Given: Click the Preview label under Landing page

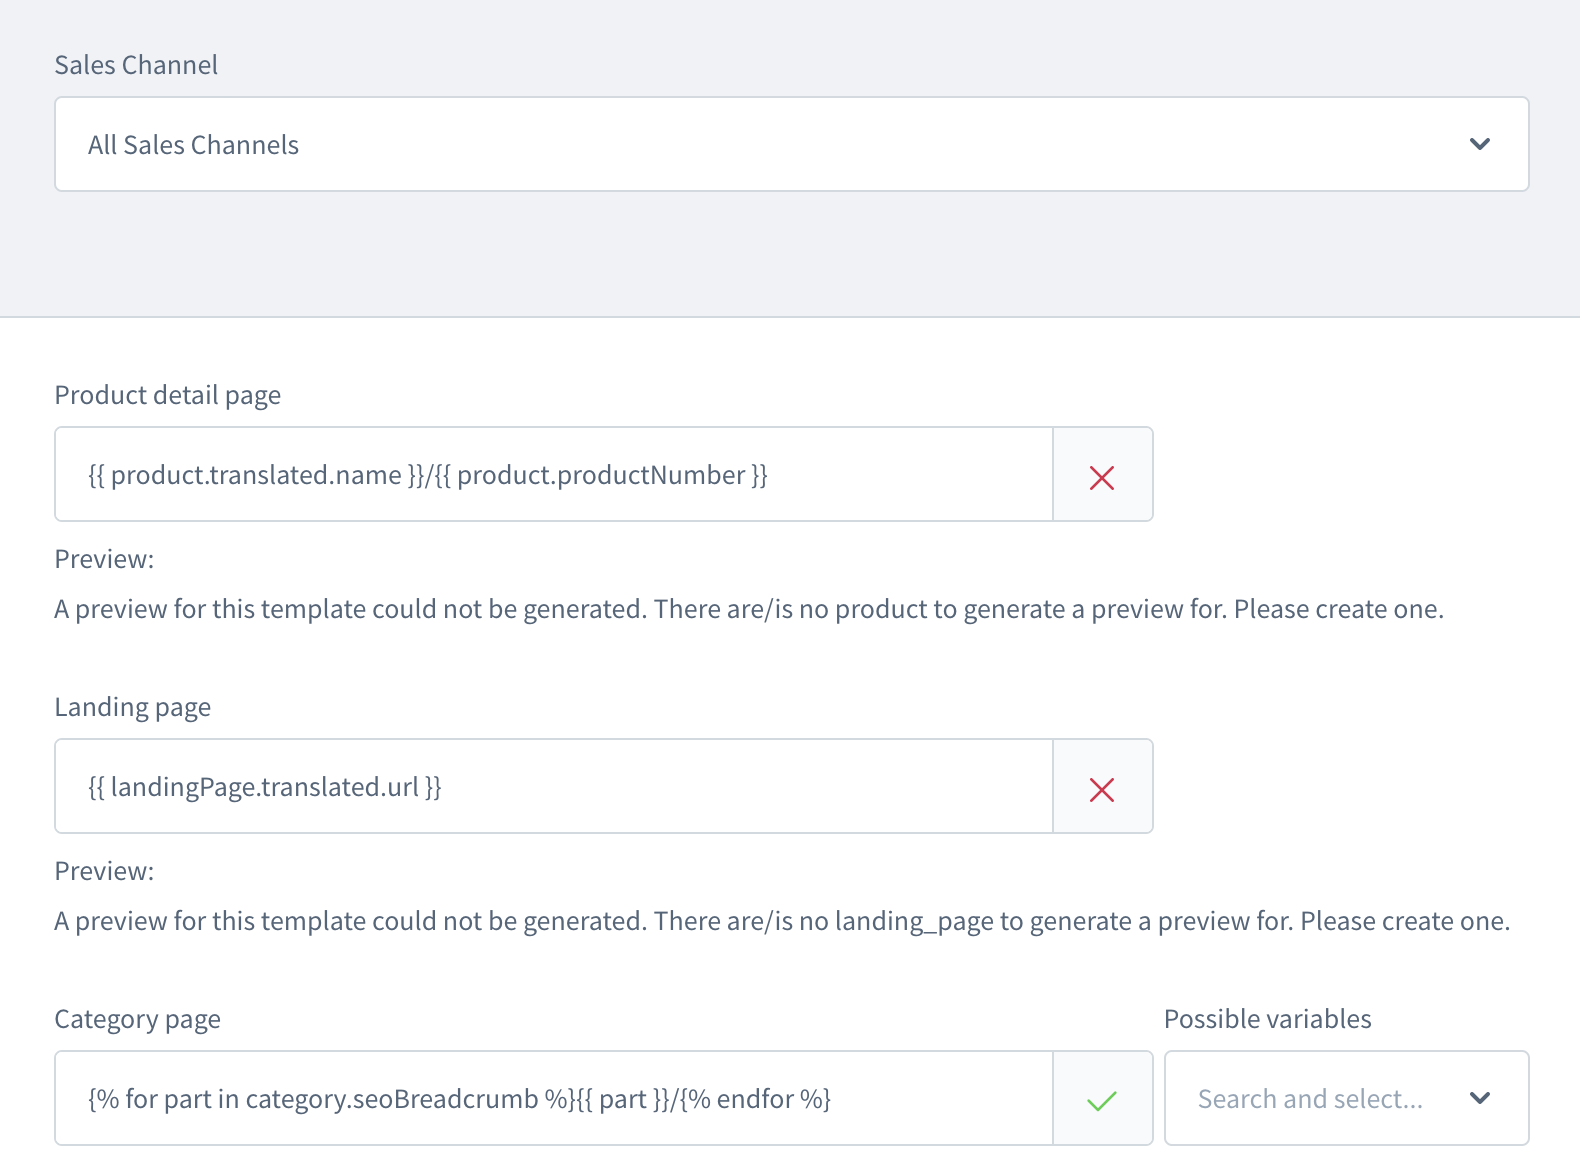Looking at the screenshot, I should coord(104,871).
